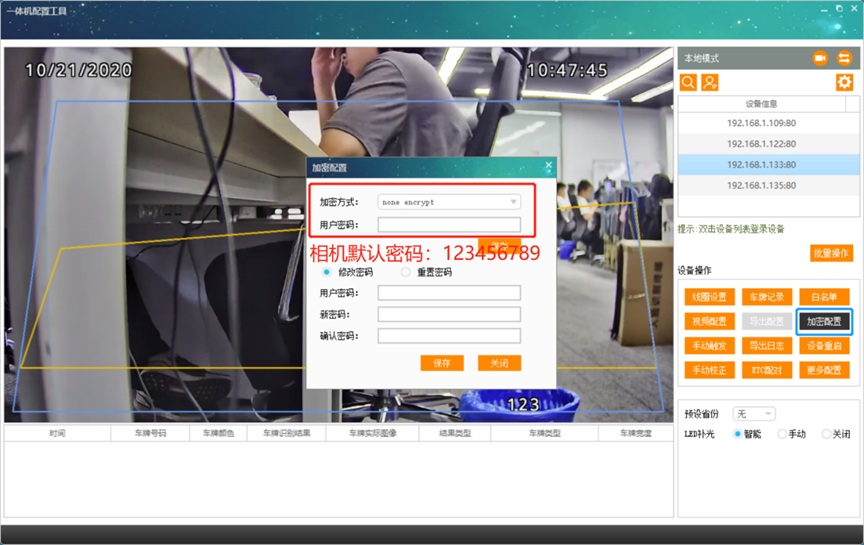Click the 保存 button in dialog
This screenshot has height=545, width=864.
click(442, 363)
